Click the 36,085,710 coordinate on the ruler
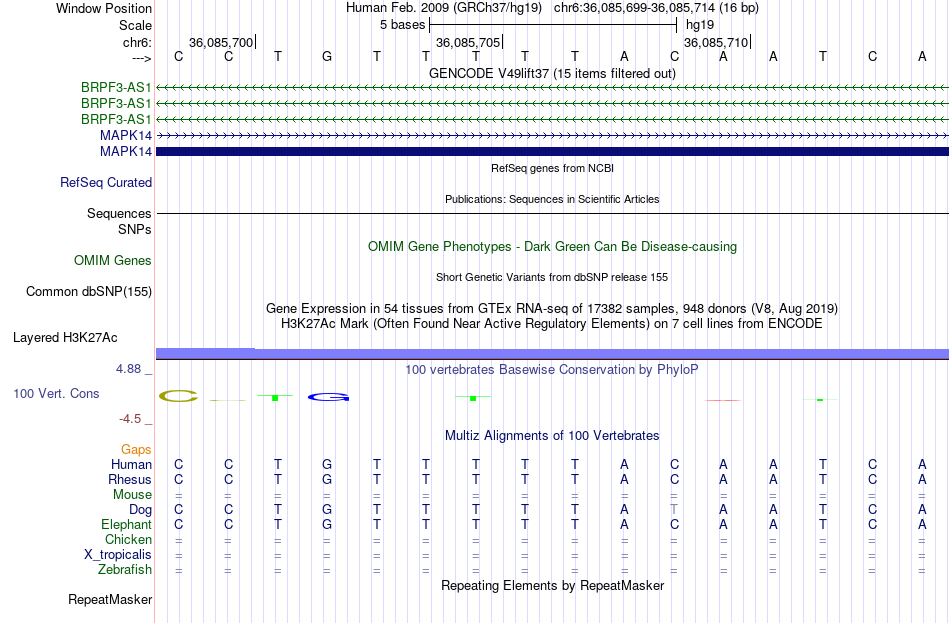950x623 pixels. point(716,42)
